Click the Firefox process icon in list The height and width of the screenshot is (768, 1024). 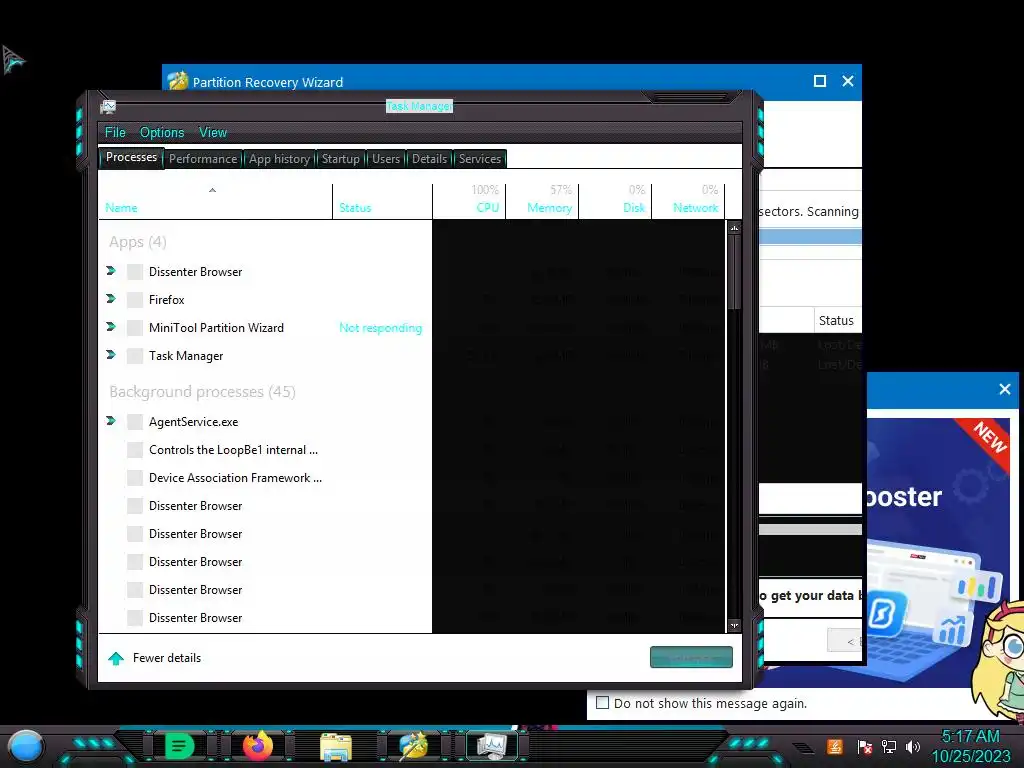click(x=135, y=300)
